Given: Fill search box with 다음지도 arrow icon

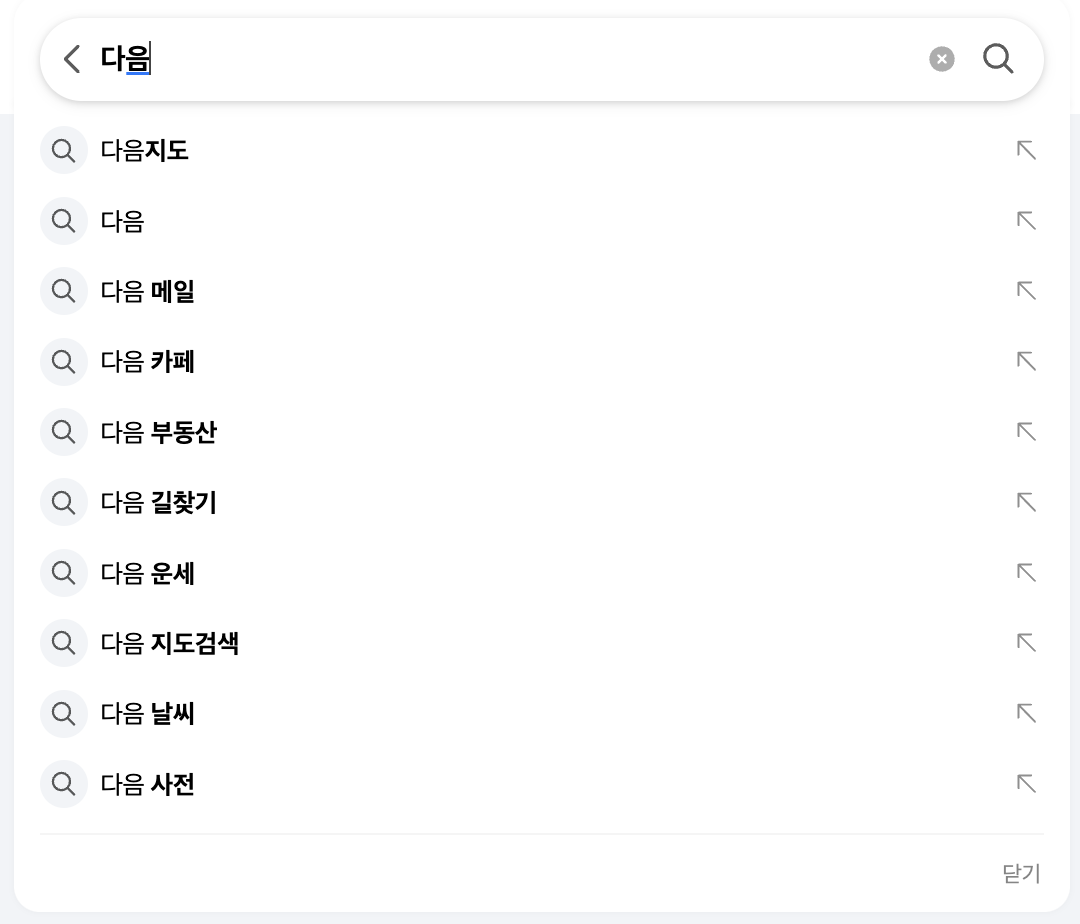Looking at the screenshot, I should point(1026,151).
